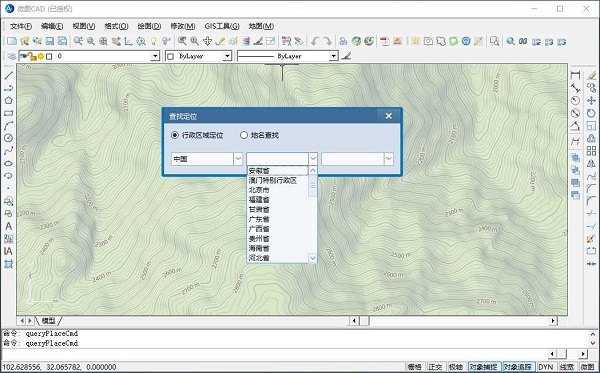Select the Polygon tool in left toolbar

click(8, 100)
